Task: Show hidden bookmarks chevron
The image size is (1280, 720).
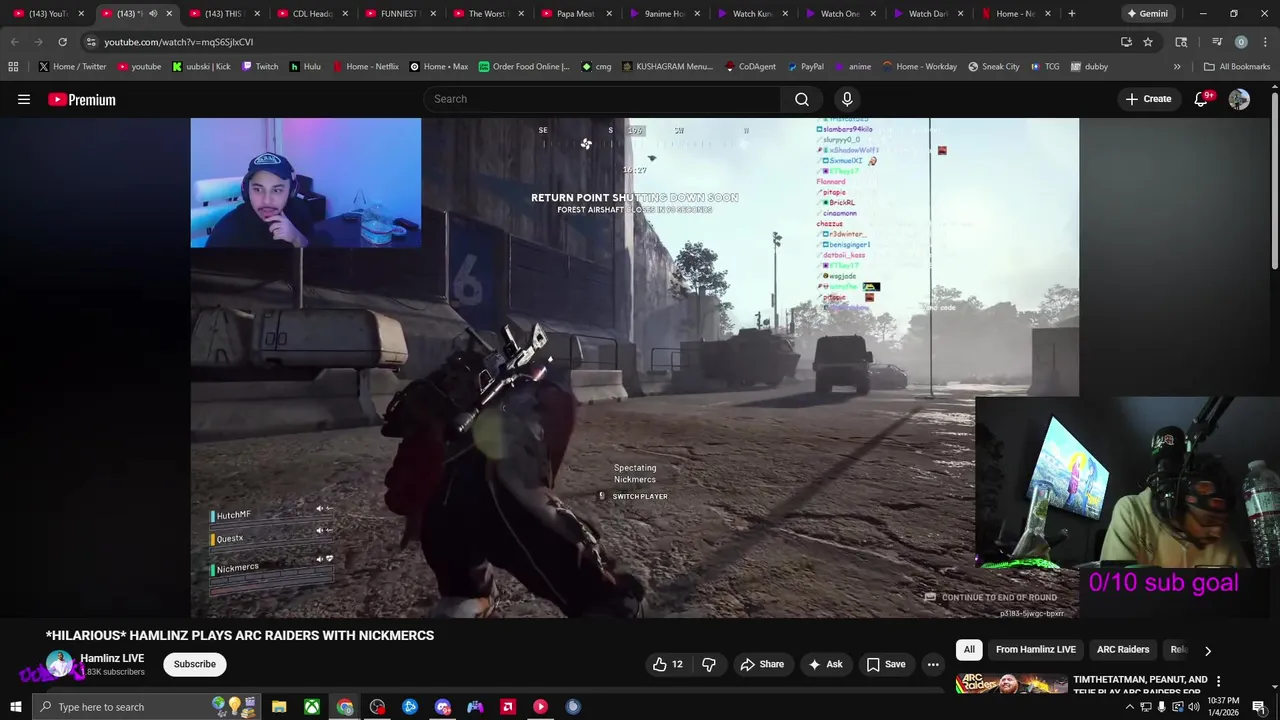Action: tap(1177, 67)
